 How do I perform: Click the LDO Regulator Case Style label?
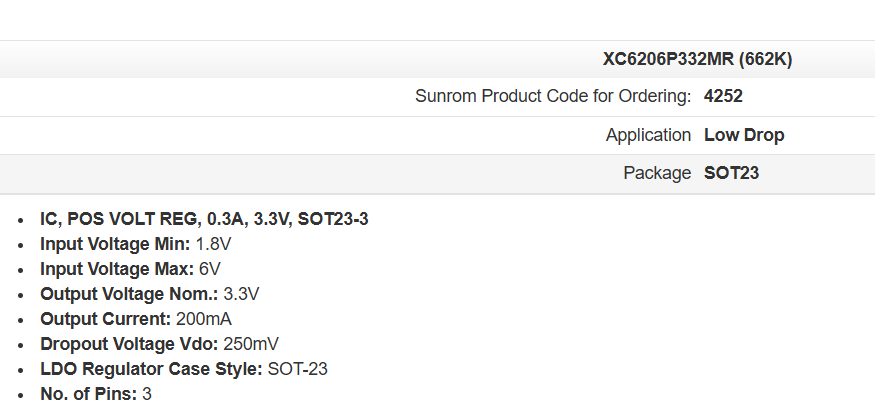[x=151, y=369]
